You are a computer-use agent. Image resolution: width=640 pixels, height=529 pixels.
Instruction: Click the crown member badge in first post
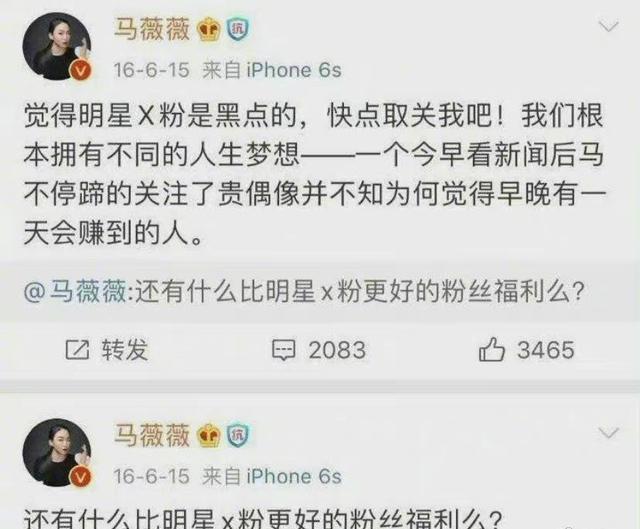[x=209, y=31]
